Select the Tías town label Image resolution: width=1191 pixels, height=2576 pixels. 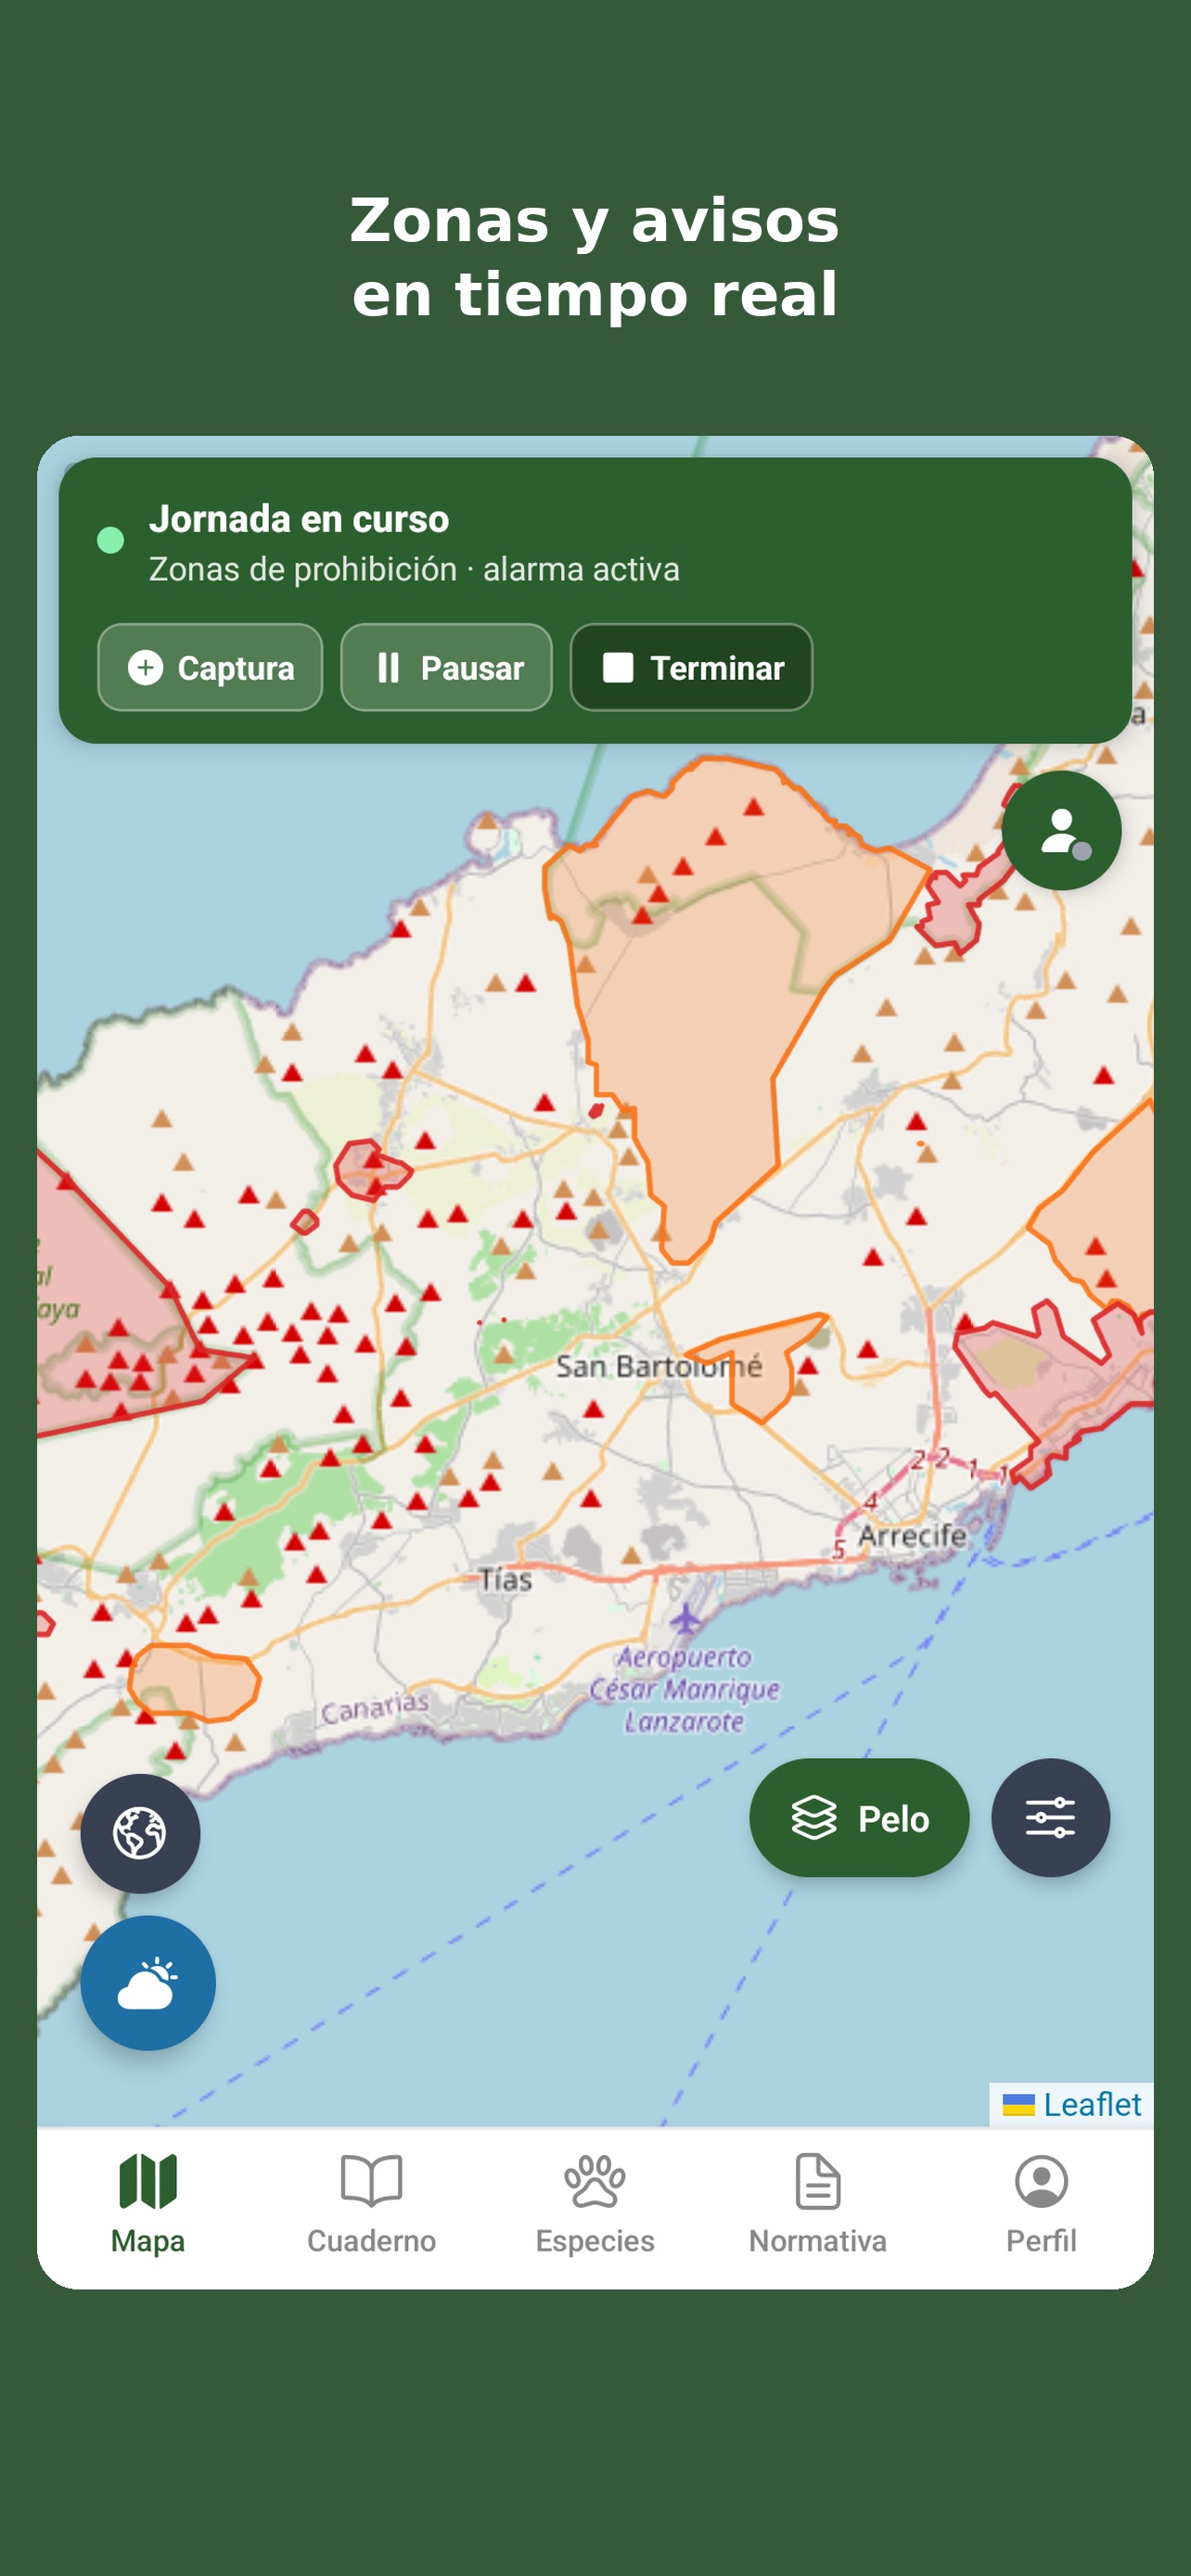[x=505, y=1579]
